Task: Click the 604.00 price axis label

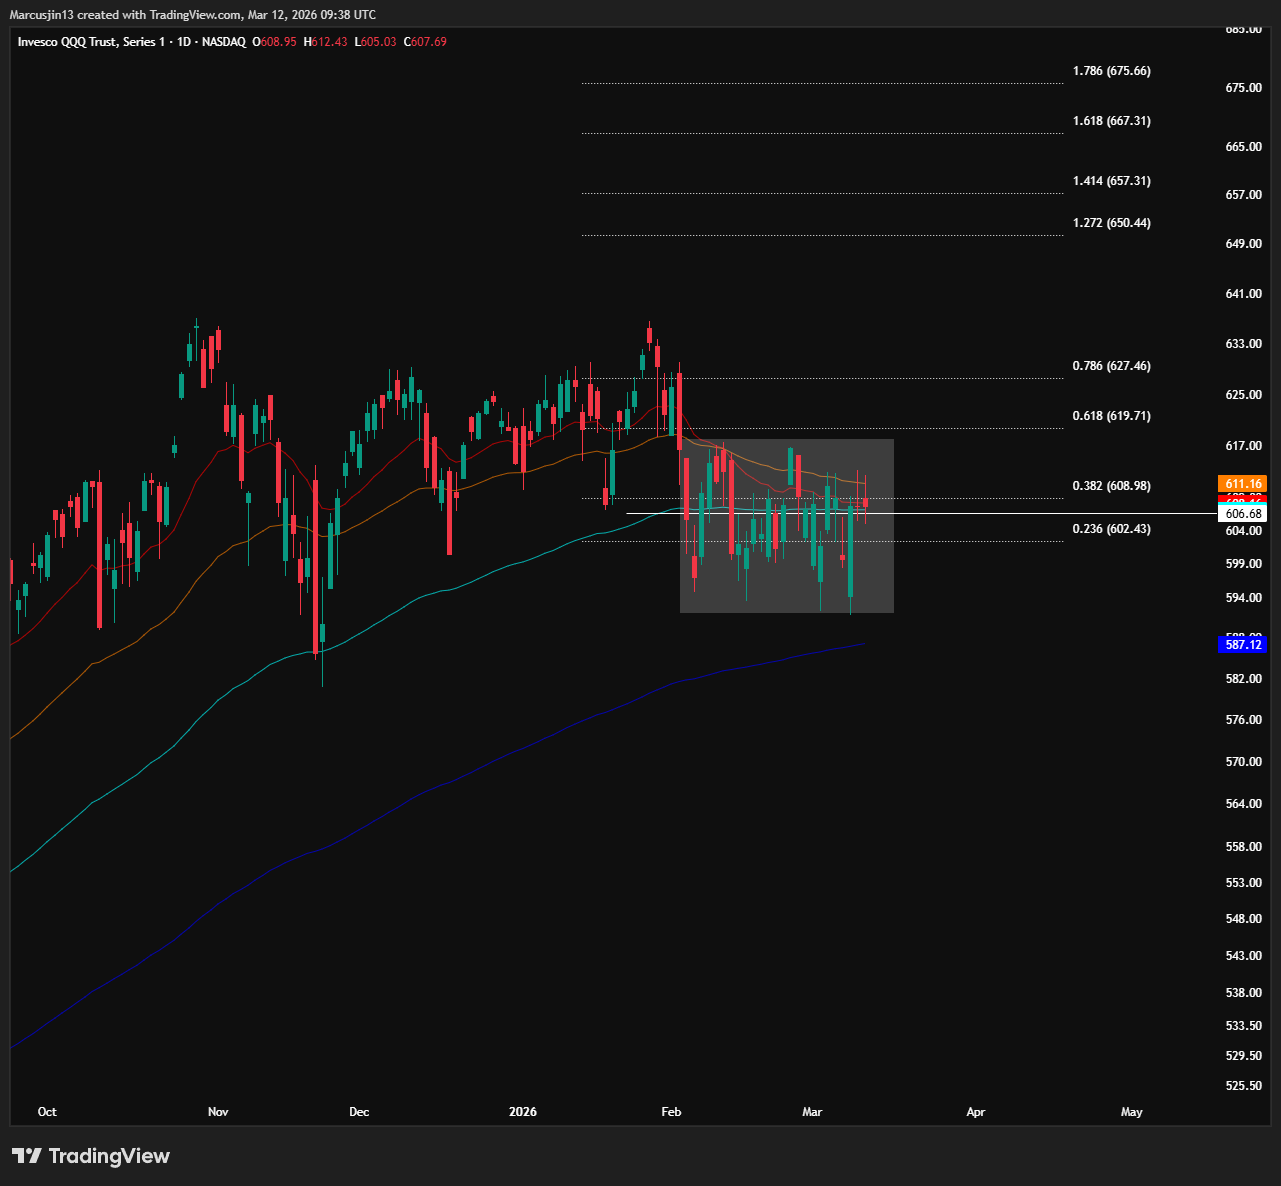Action: point(1244,531)
